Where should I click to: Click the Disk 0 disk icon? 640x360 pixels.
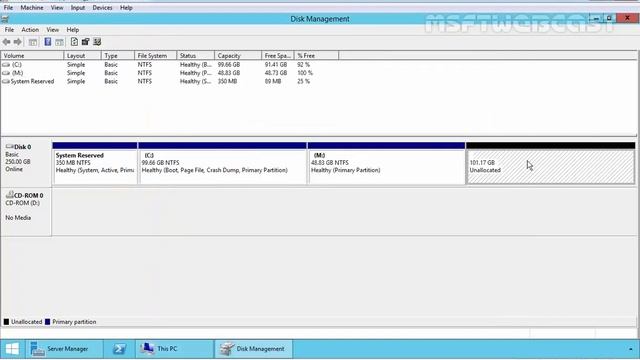tap(9, 147)
